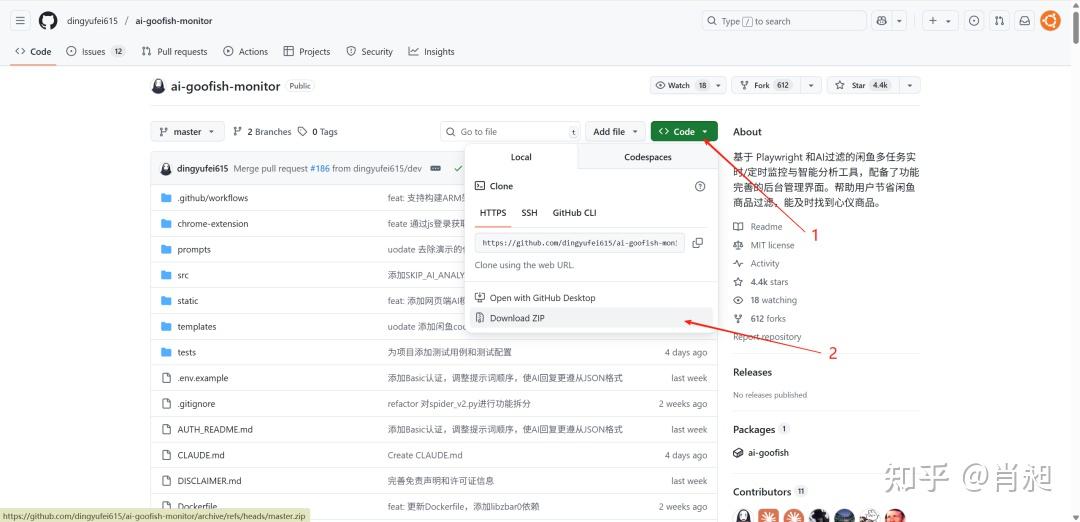Expand the Add file dropdown

click(x=616, y=132)
